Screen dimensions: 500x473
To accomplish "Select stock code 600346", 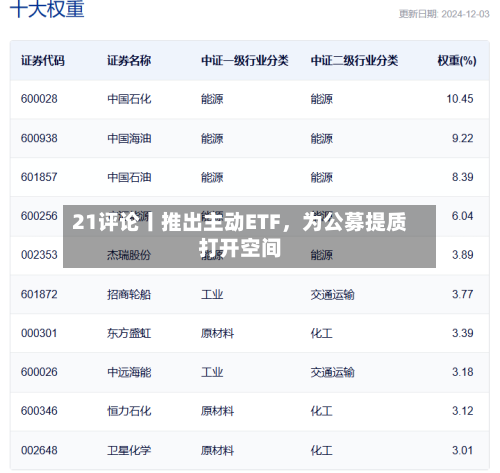I will click(x=39, y=411).
